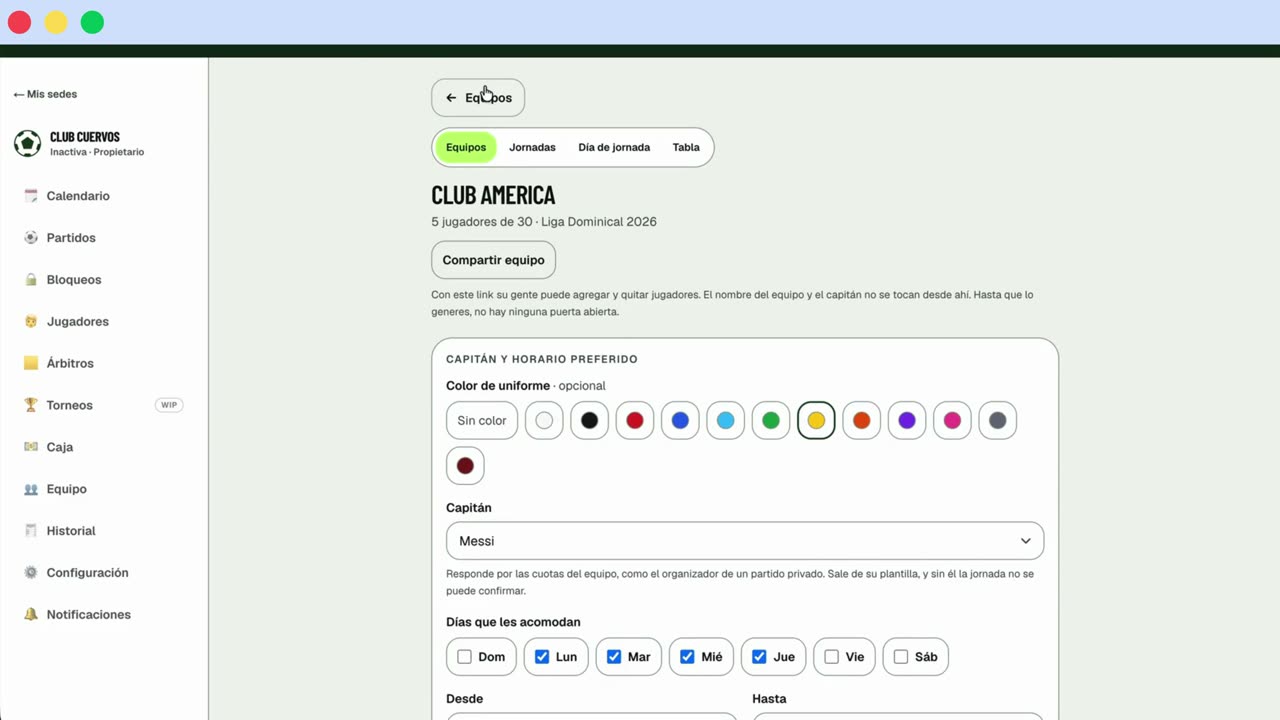Click the Compartir equipo button
Screen dimensions: 1280x720
point(494,260)
